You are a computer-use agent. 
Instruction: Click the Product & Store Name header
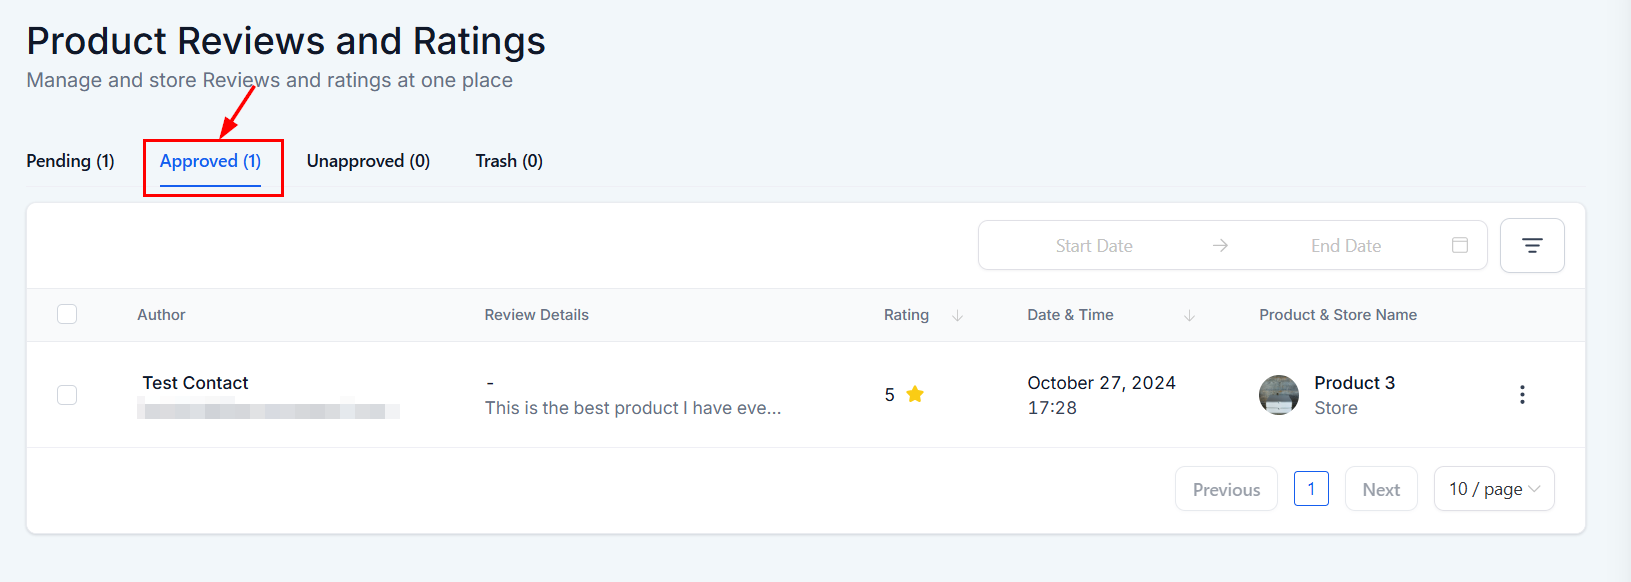point(1338,315)
